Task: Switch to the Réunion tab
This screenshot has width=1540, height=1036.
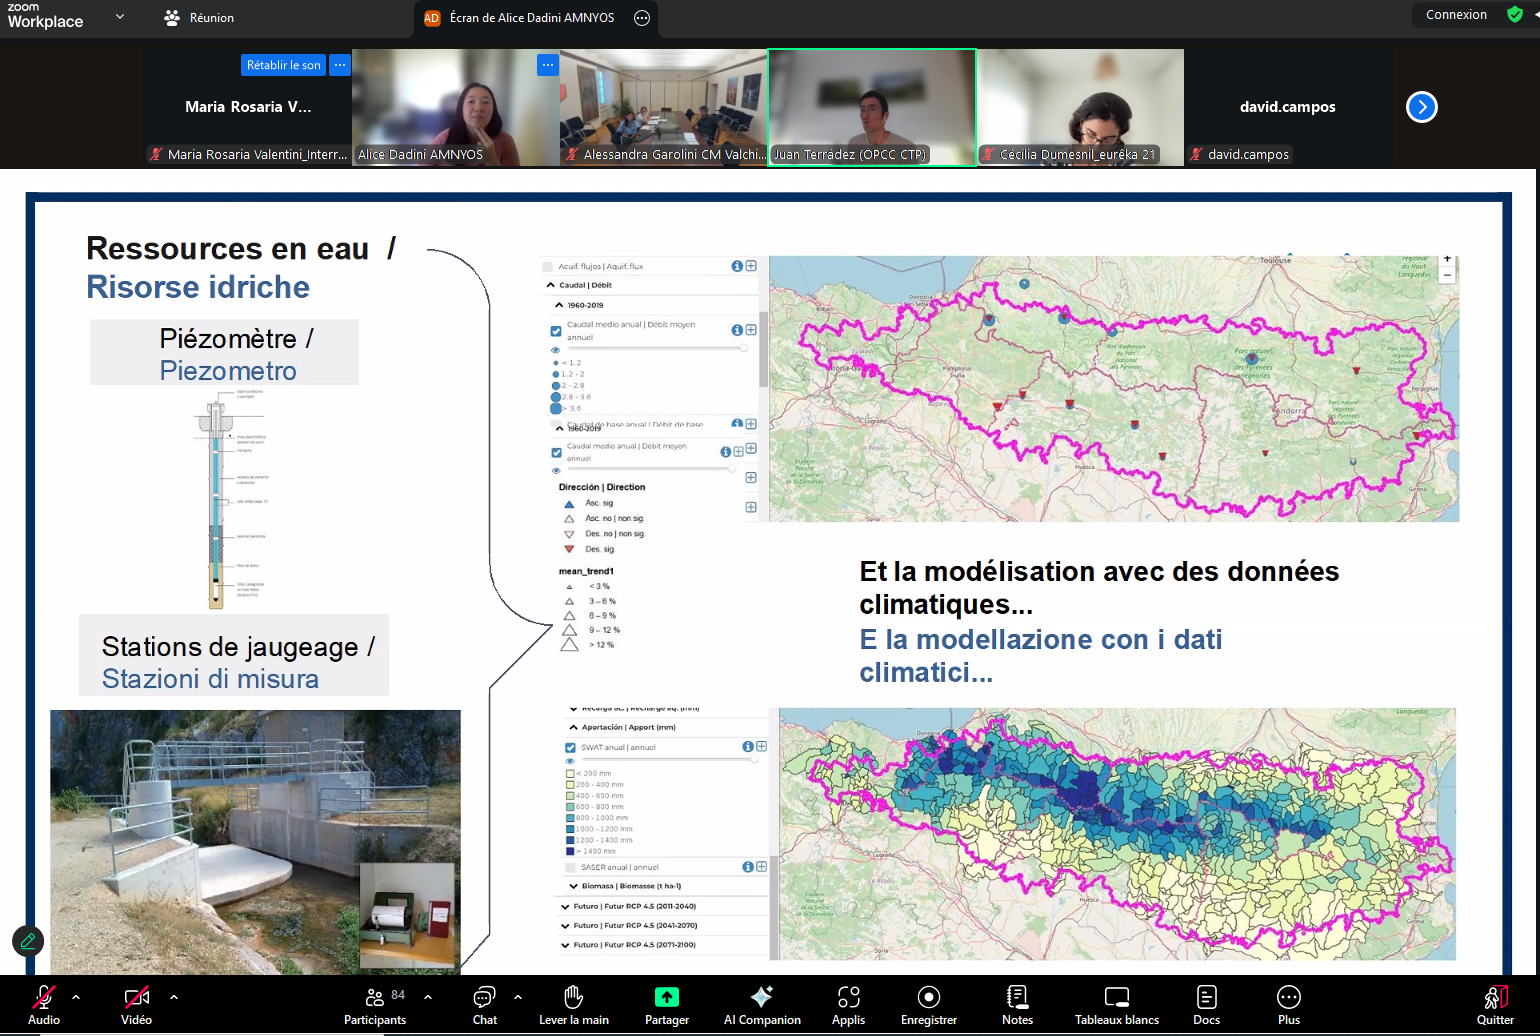Action: point(200,18)
